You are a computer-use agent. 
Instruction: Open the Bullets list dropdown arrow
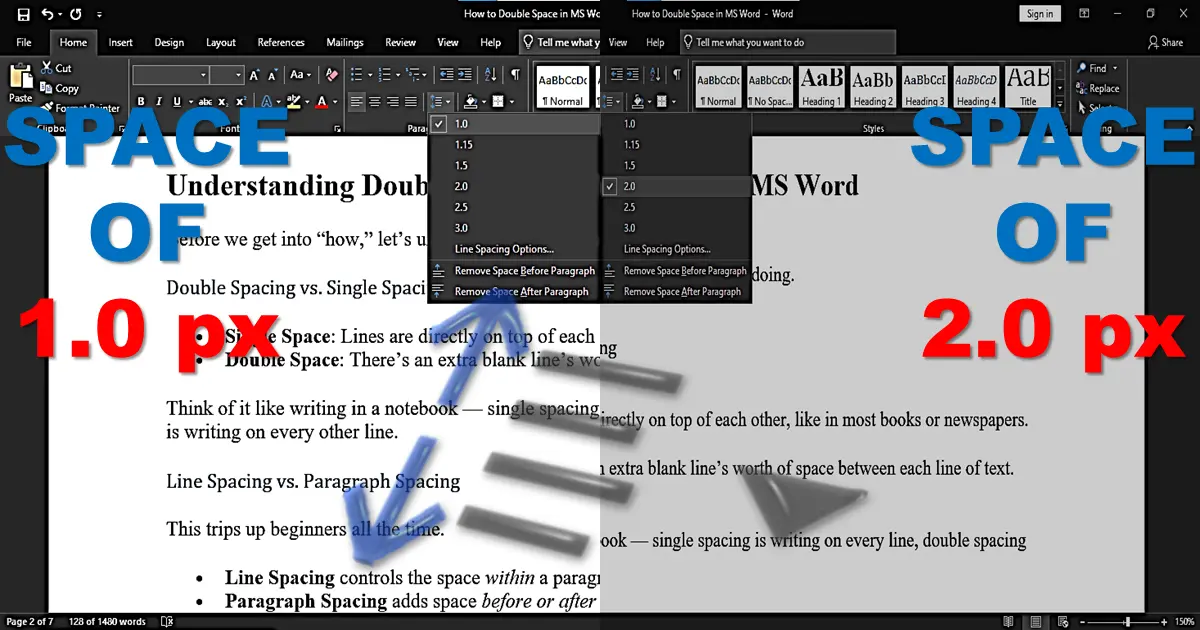tap(370, 74)
